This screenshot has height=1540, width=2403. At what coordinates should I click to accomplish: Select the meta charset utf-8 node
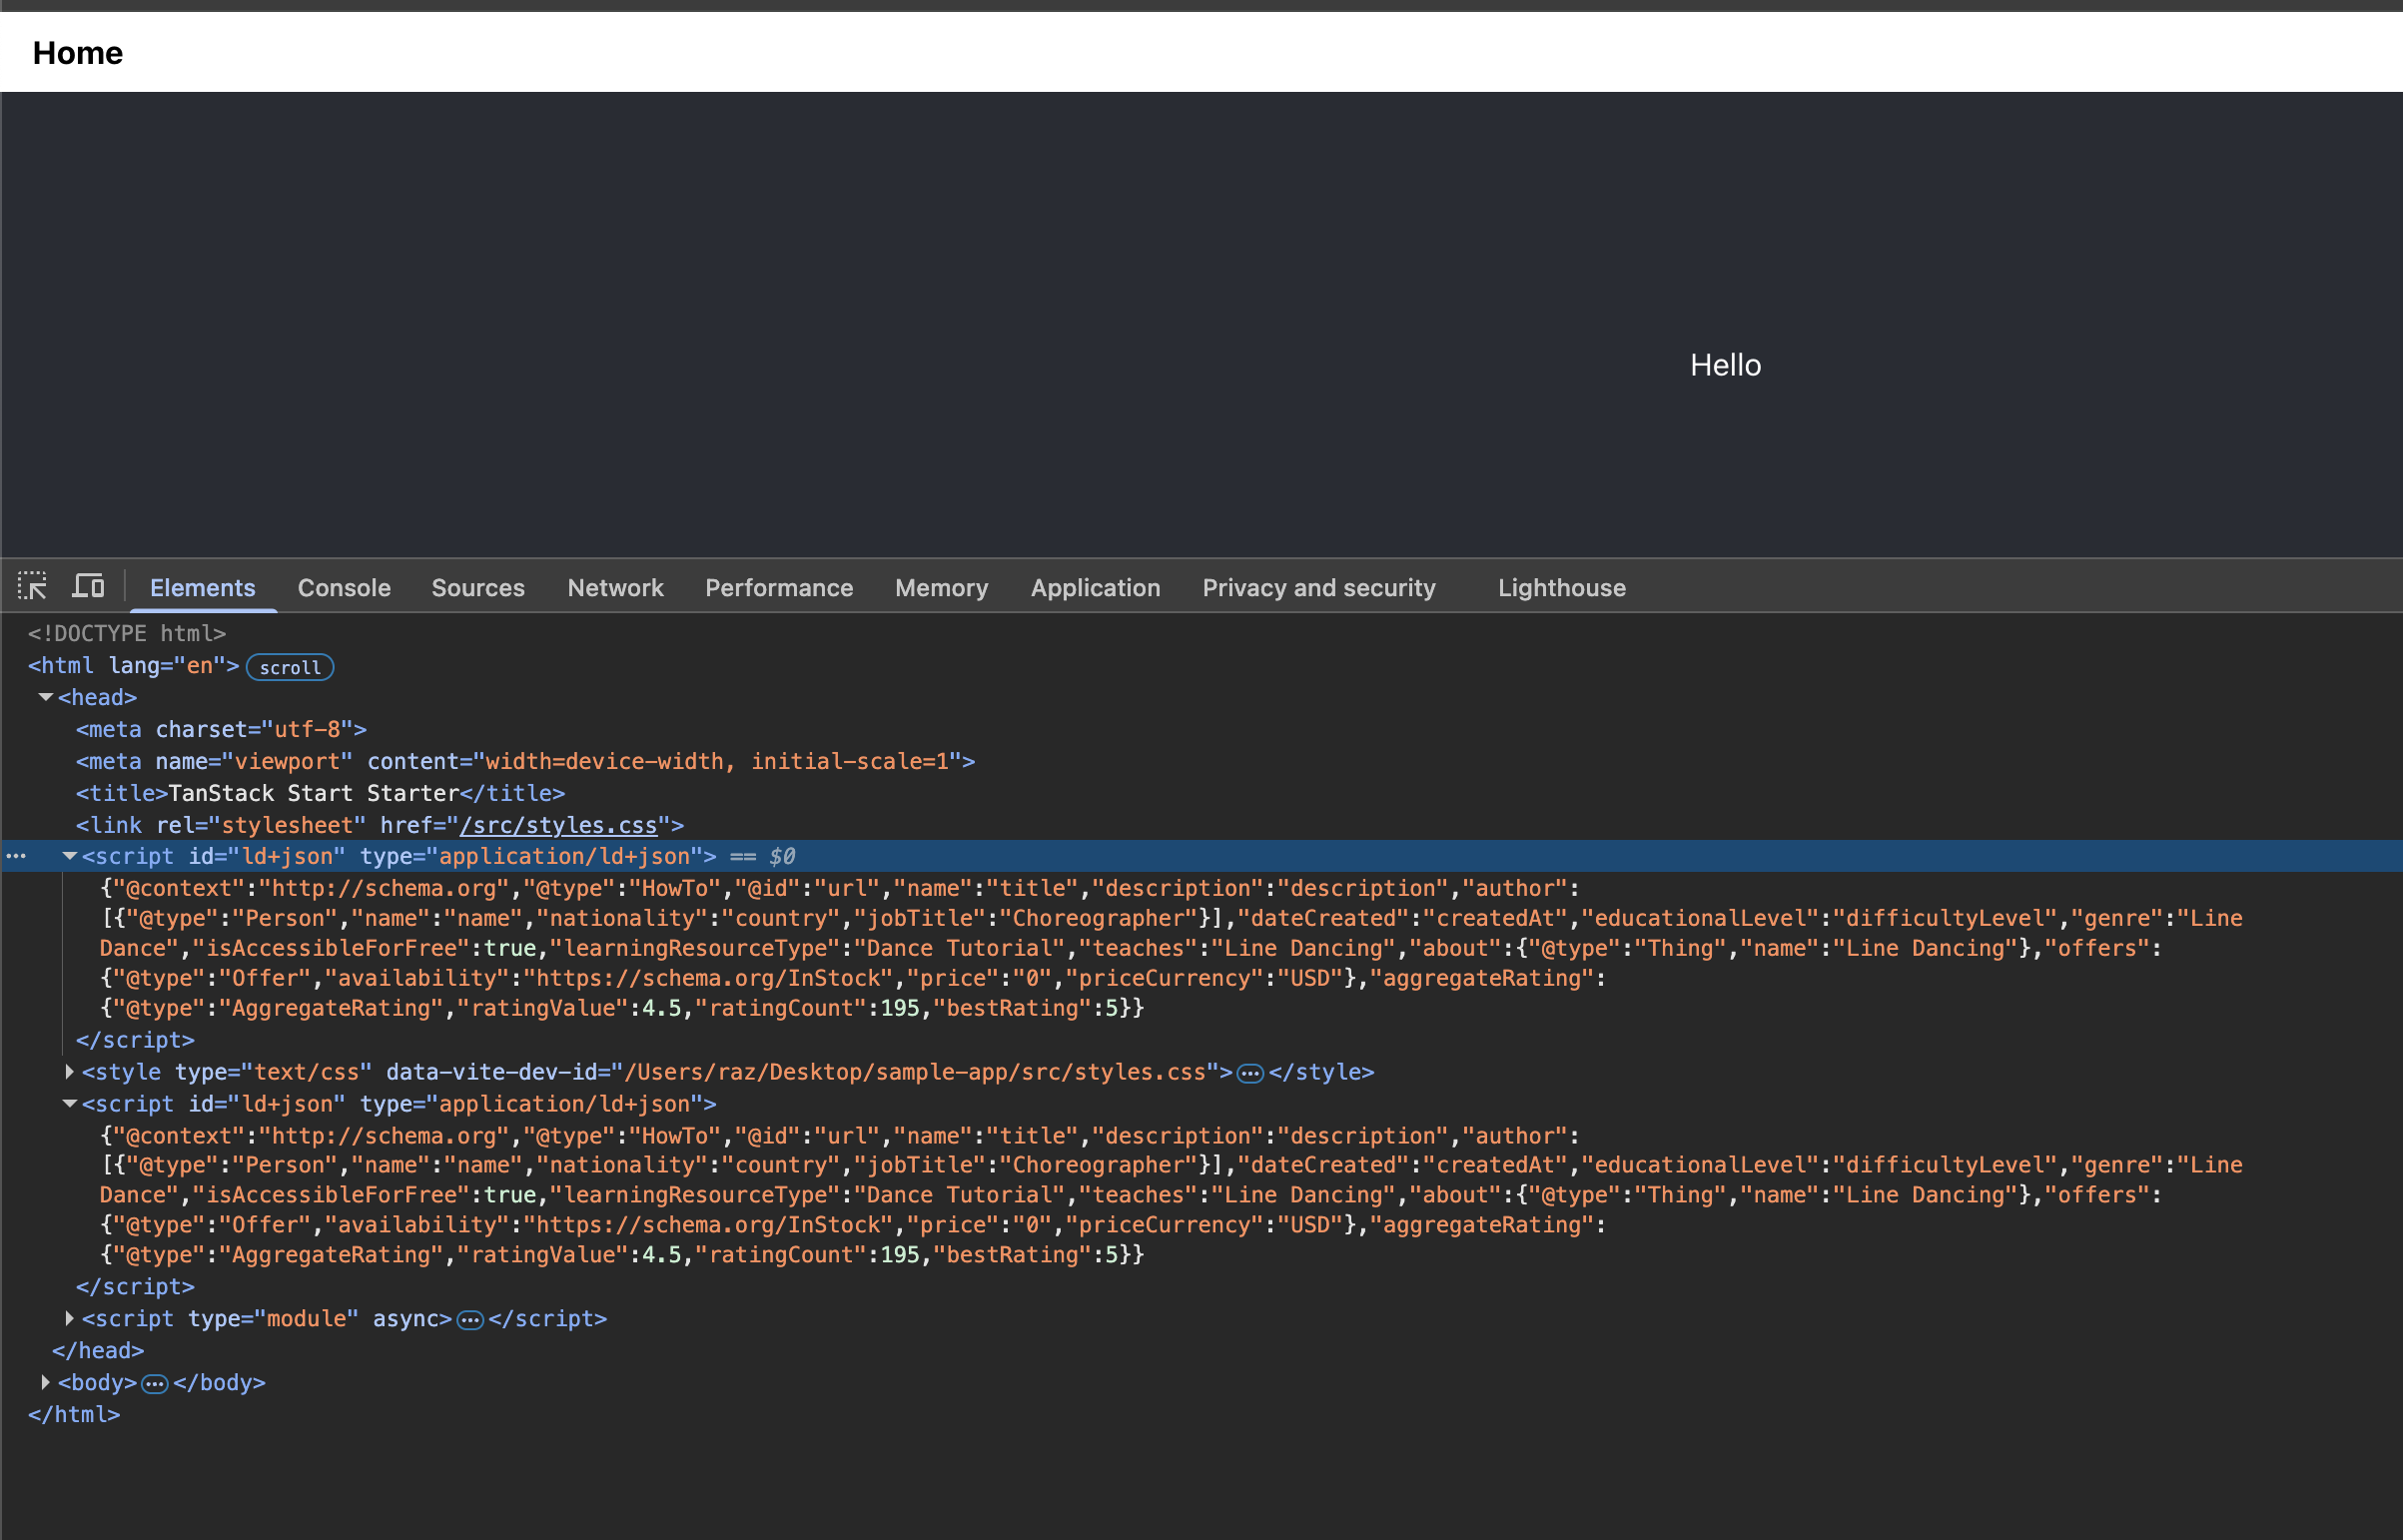tap(221, 729)
